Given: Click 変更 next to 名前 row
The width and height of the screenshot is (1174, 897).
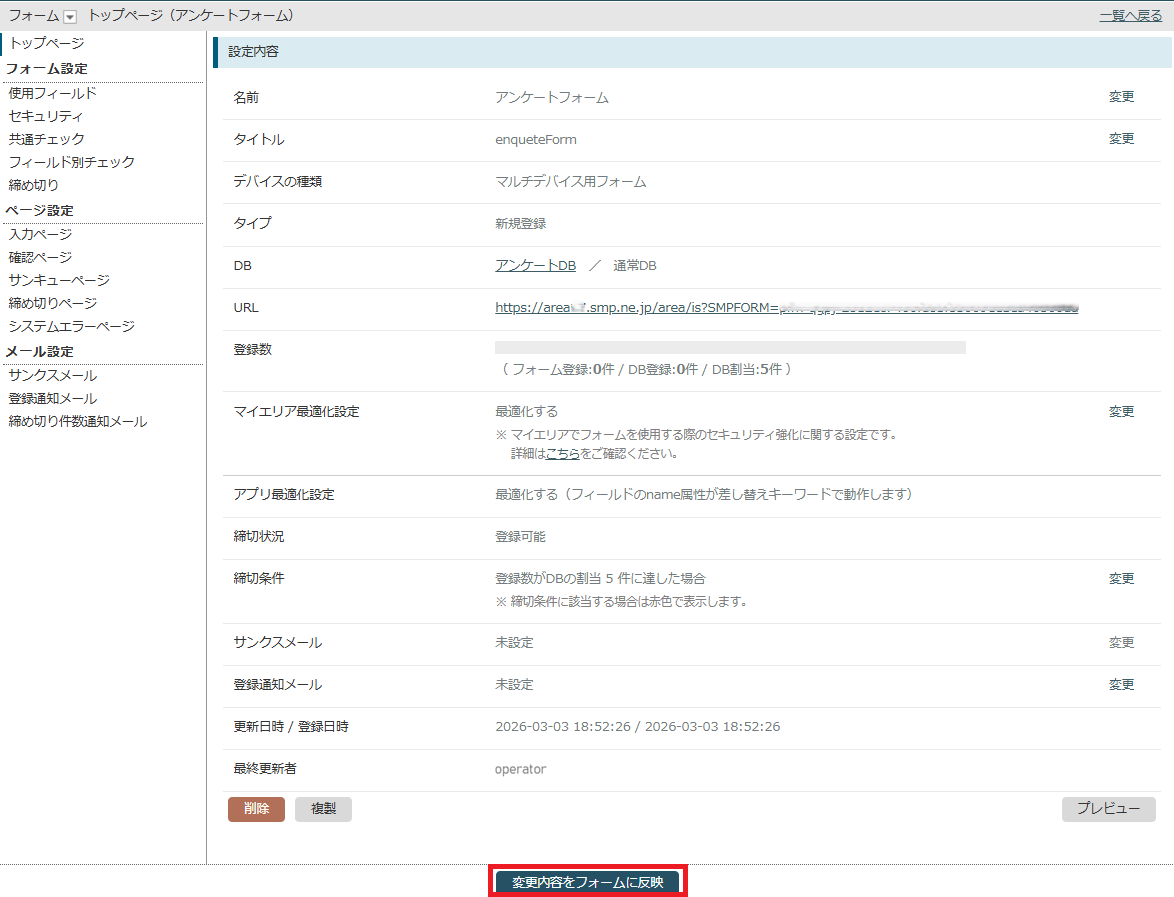Looking at the screenshot, I should 1121,97.
